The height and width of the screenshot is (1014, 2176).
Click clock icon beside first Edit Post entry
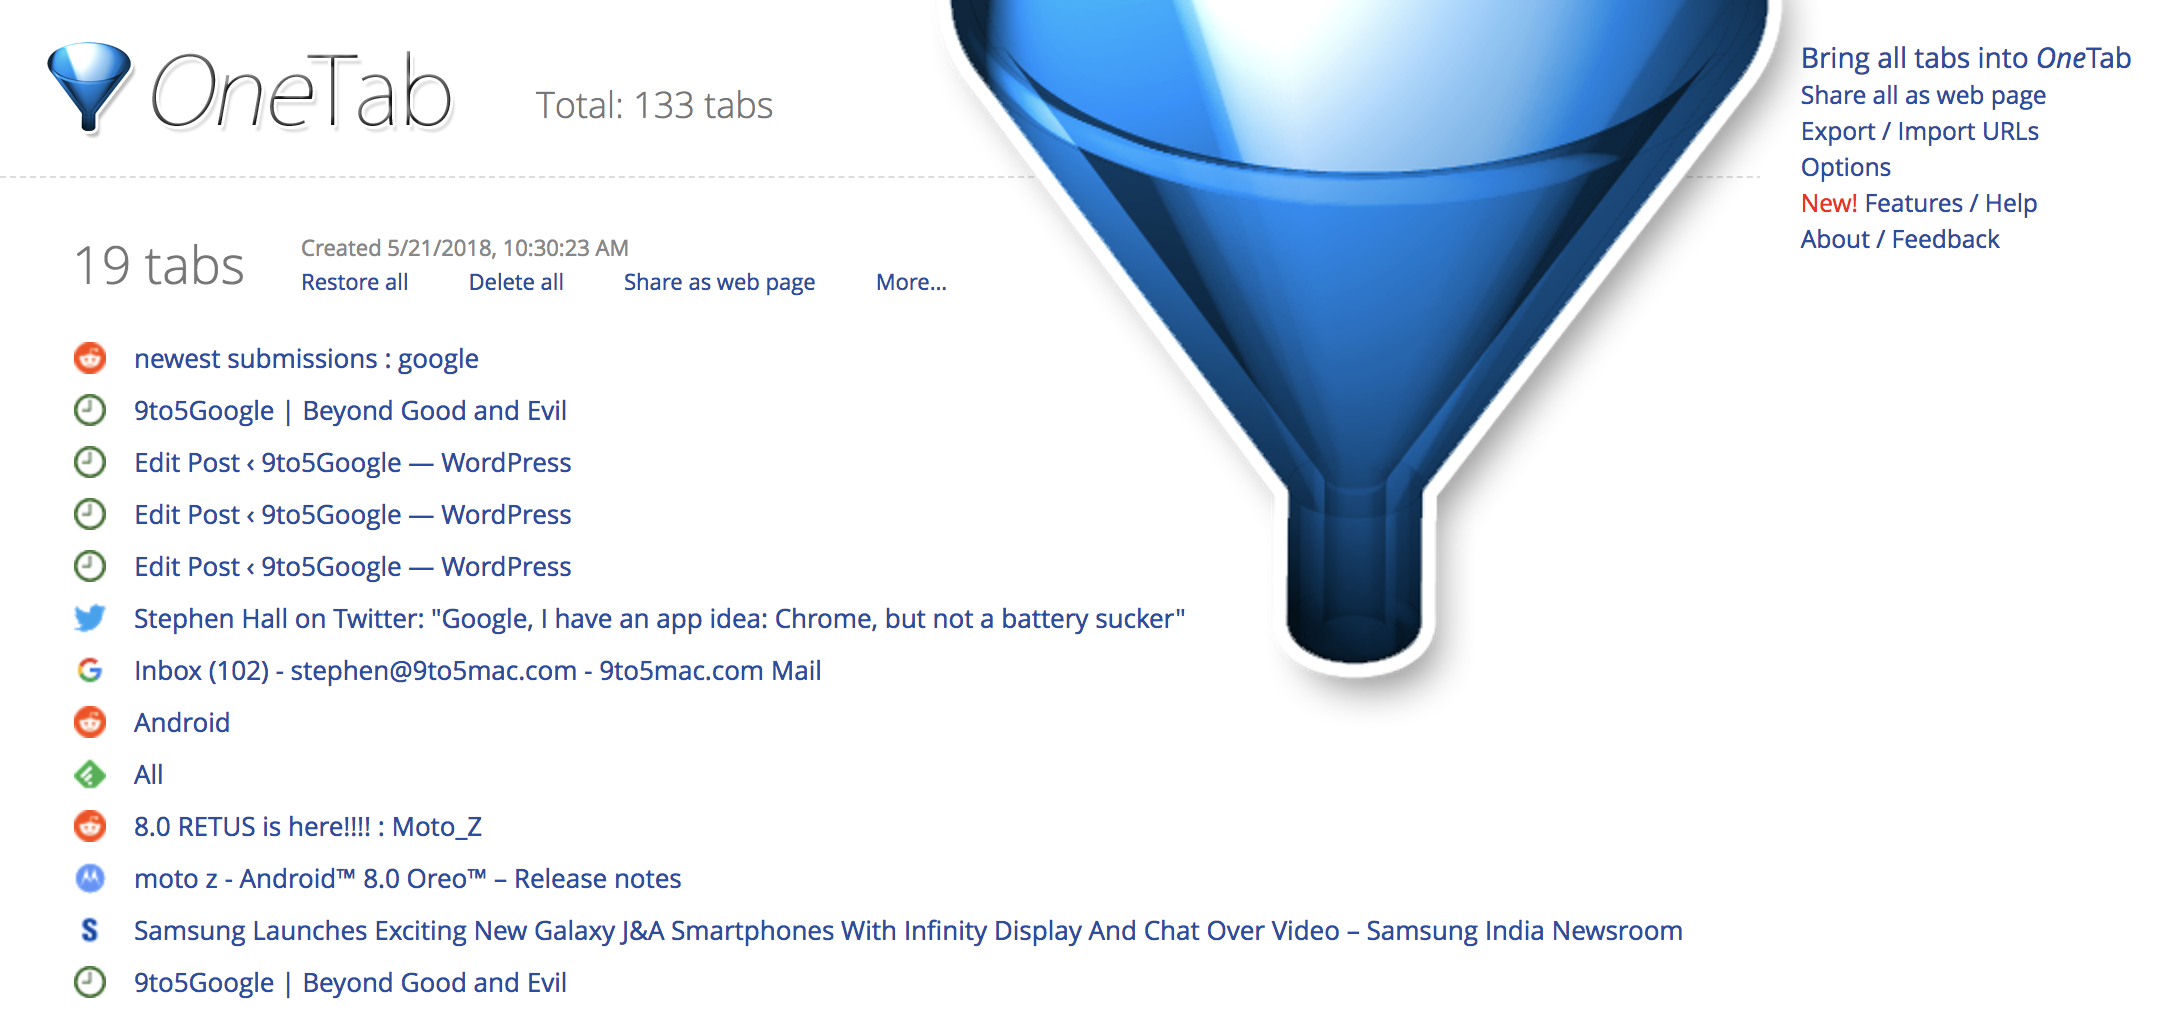pyautogui.click(x=90, y=462)
